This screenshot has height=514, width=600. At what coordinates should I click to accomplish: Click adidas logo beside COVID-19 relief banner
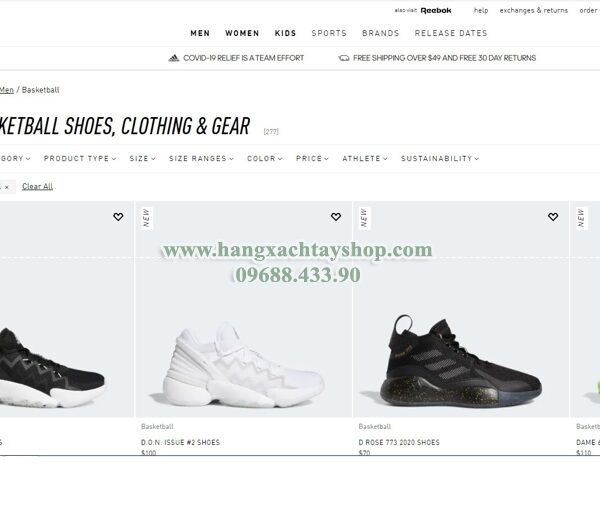174,58
